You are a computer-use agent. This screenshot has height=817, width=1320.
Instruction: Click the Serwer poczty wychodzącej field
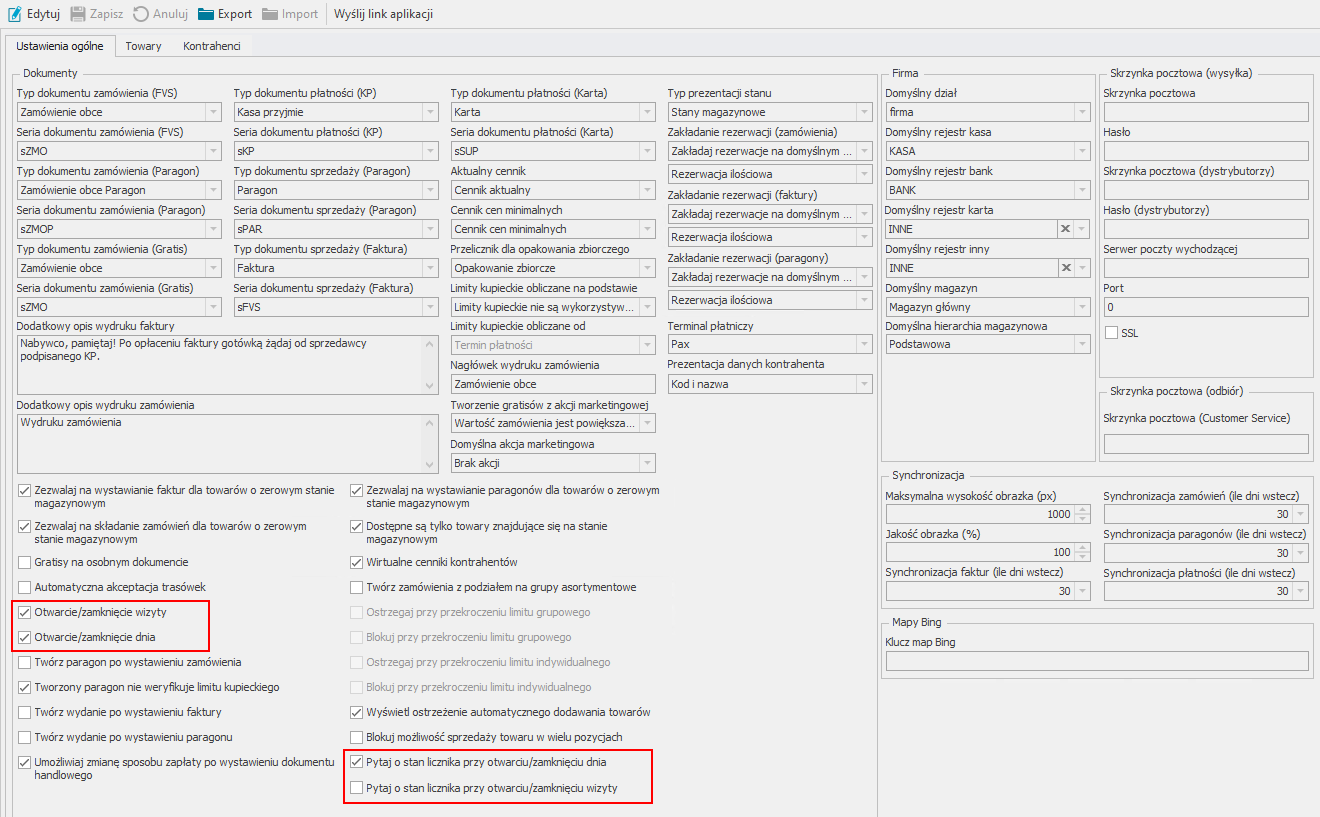coord(1205,268)
